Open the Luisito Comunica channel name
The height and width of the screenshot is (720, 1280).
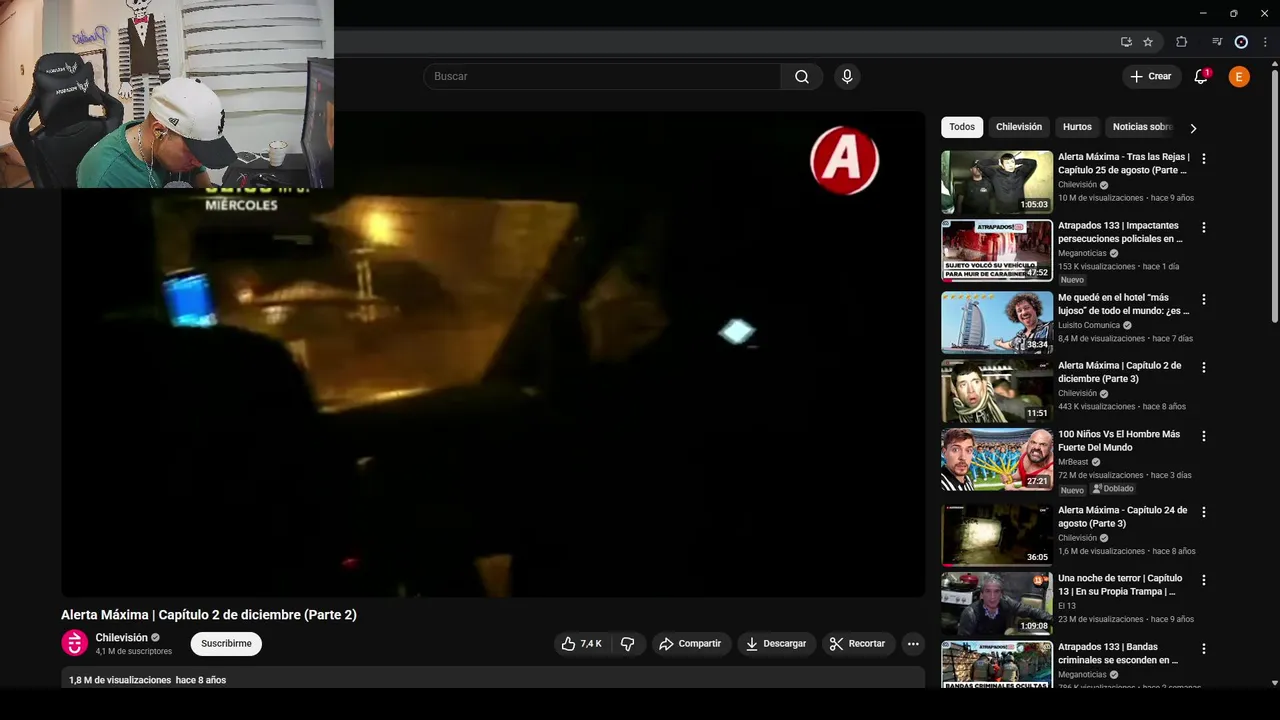point(1089,325)
